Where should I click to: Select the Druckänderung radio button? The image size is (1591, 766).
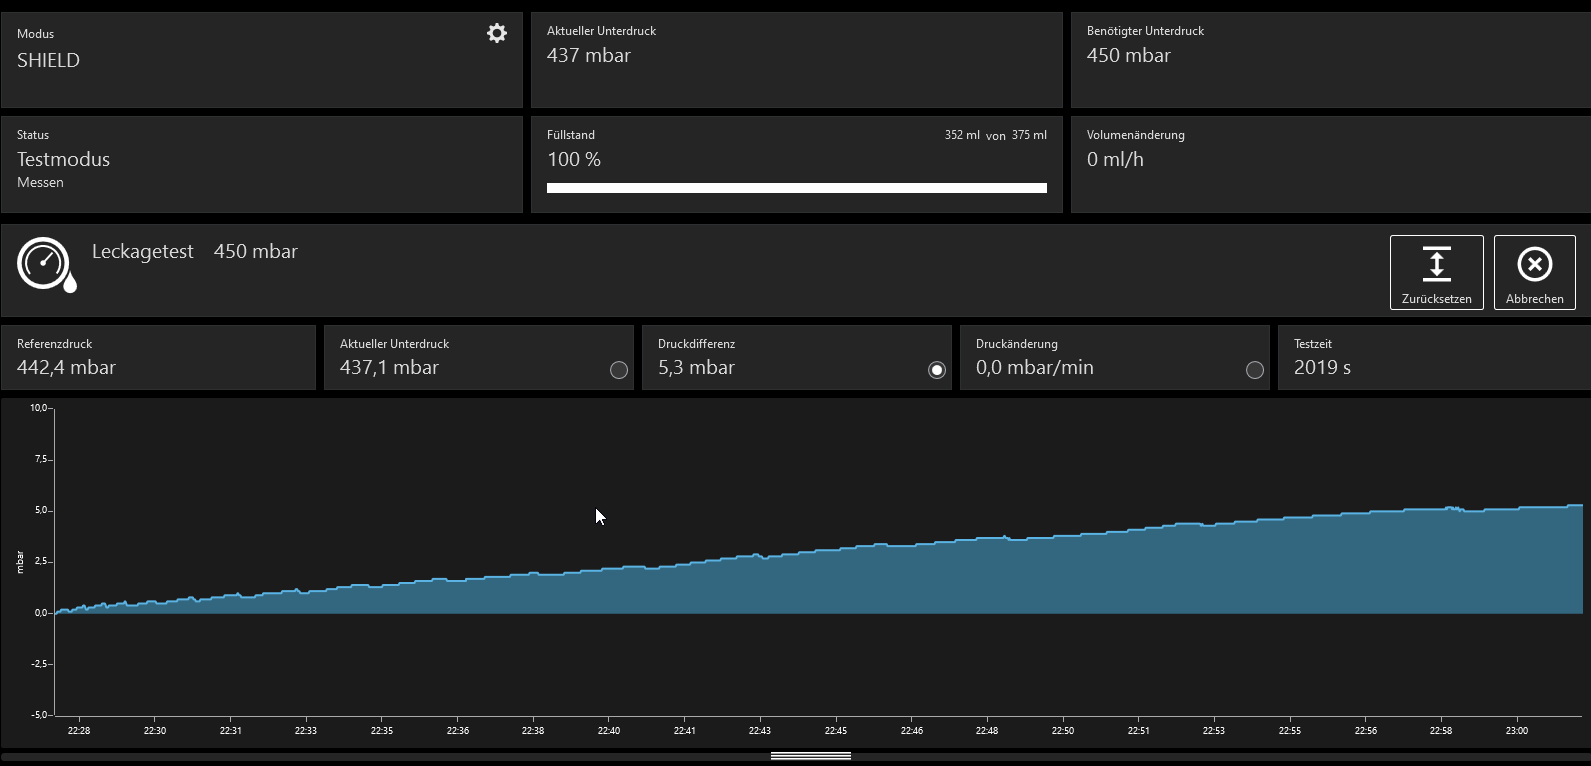click(x=1254, y=370)
